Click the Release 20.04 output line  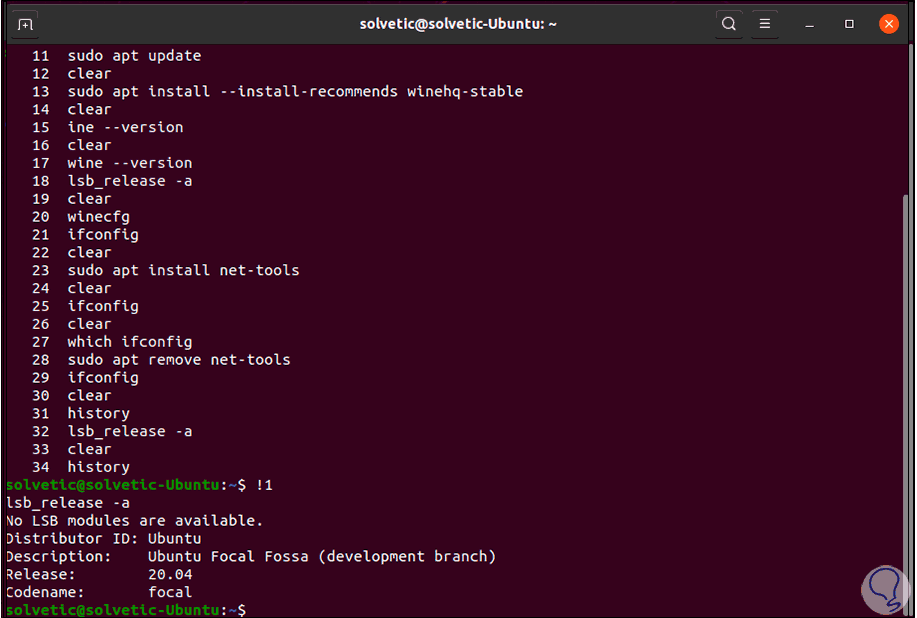pyautogui.click(x=100, y=574)
